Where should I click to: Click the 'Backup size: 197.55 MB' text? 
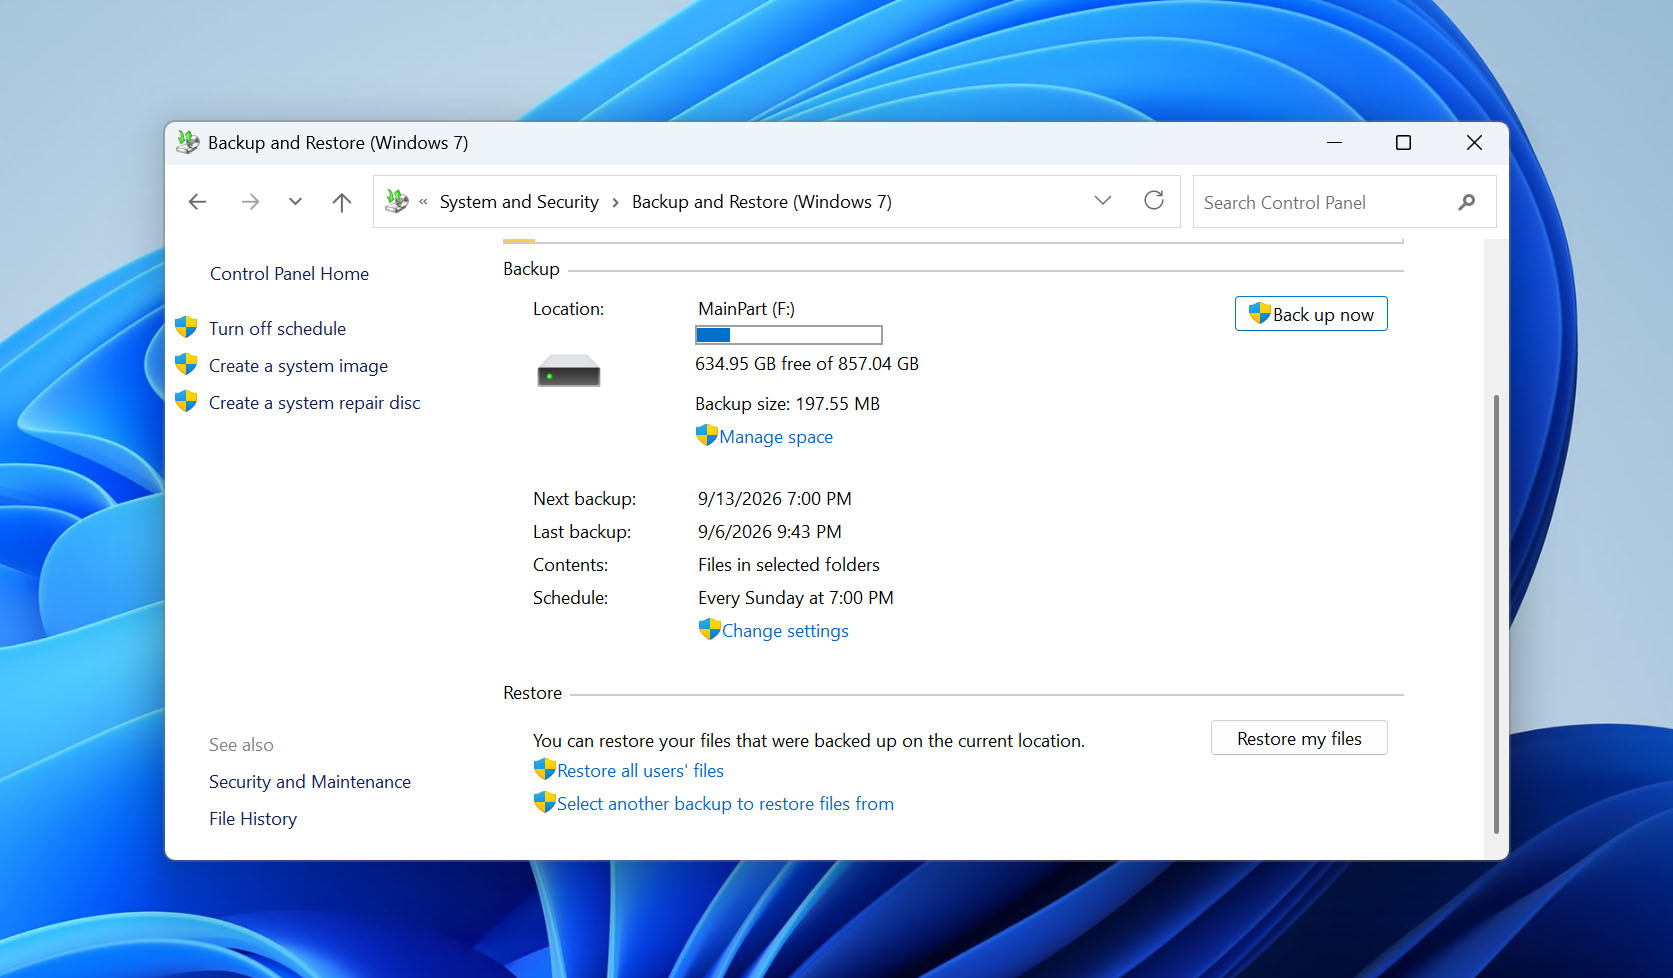point(788,404)
